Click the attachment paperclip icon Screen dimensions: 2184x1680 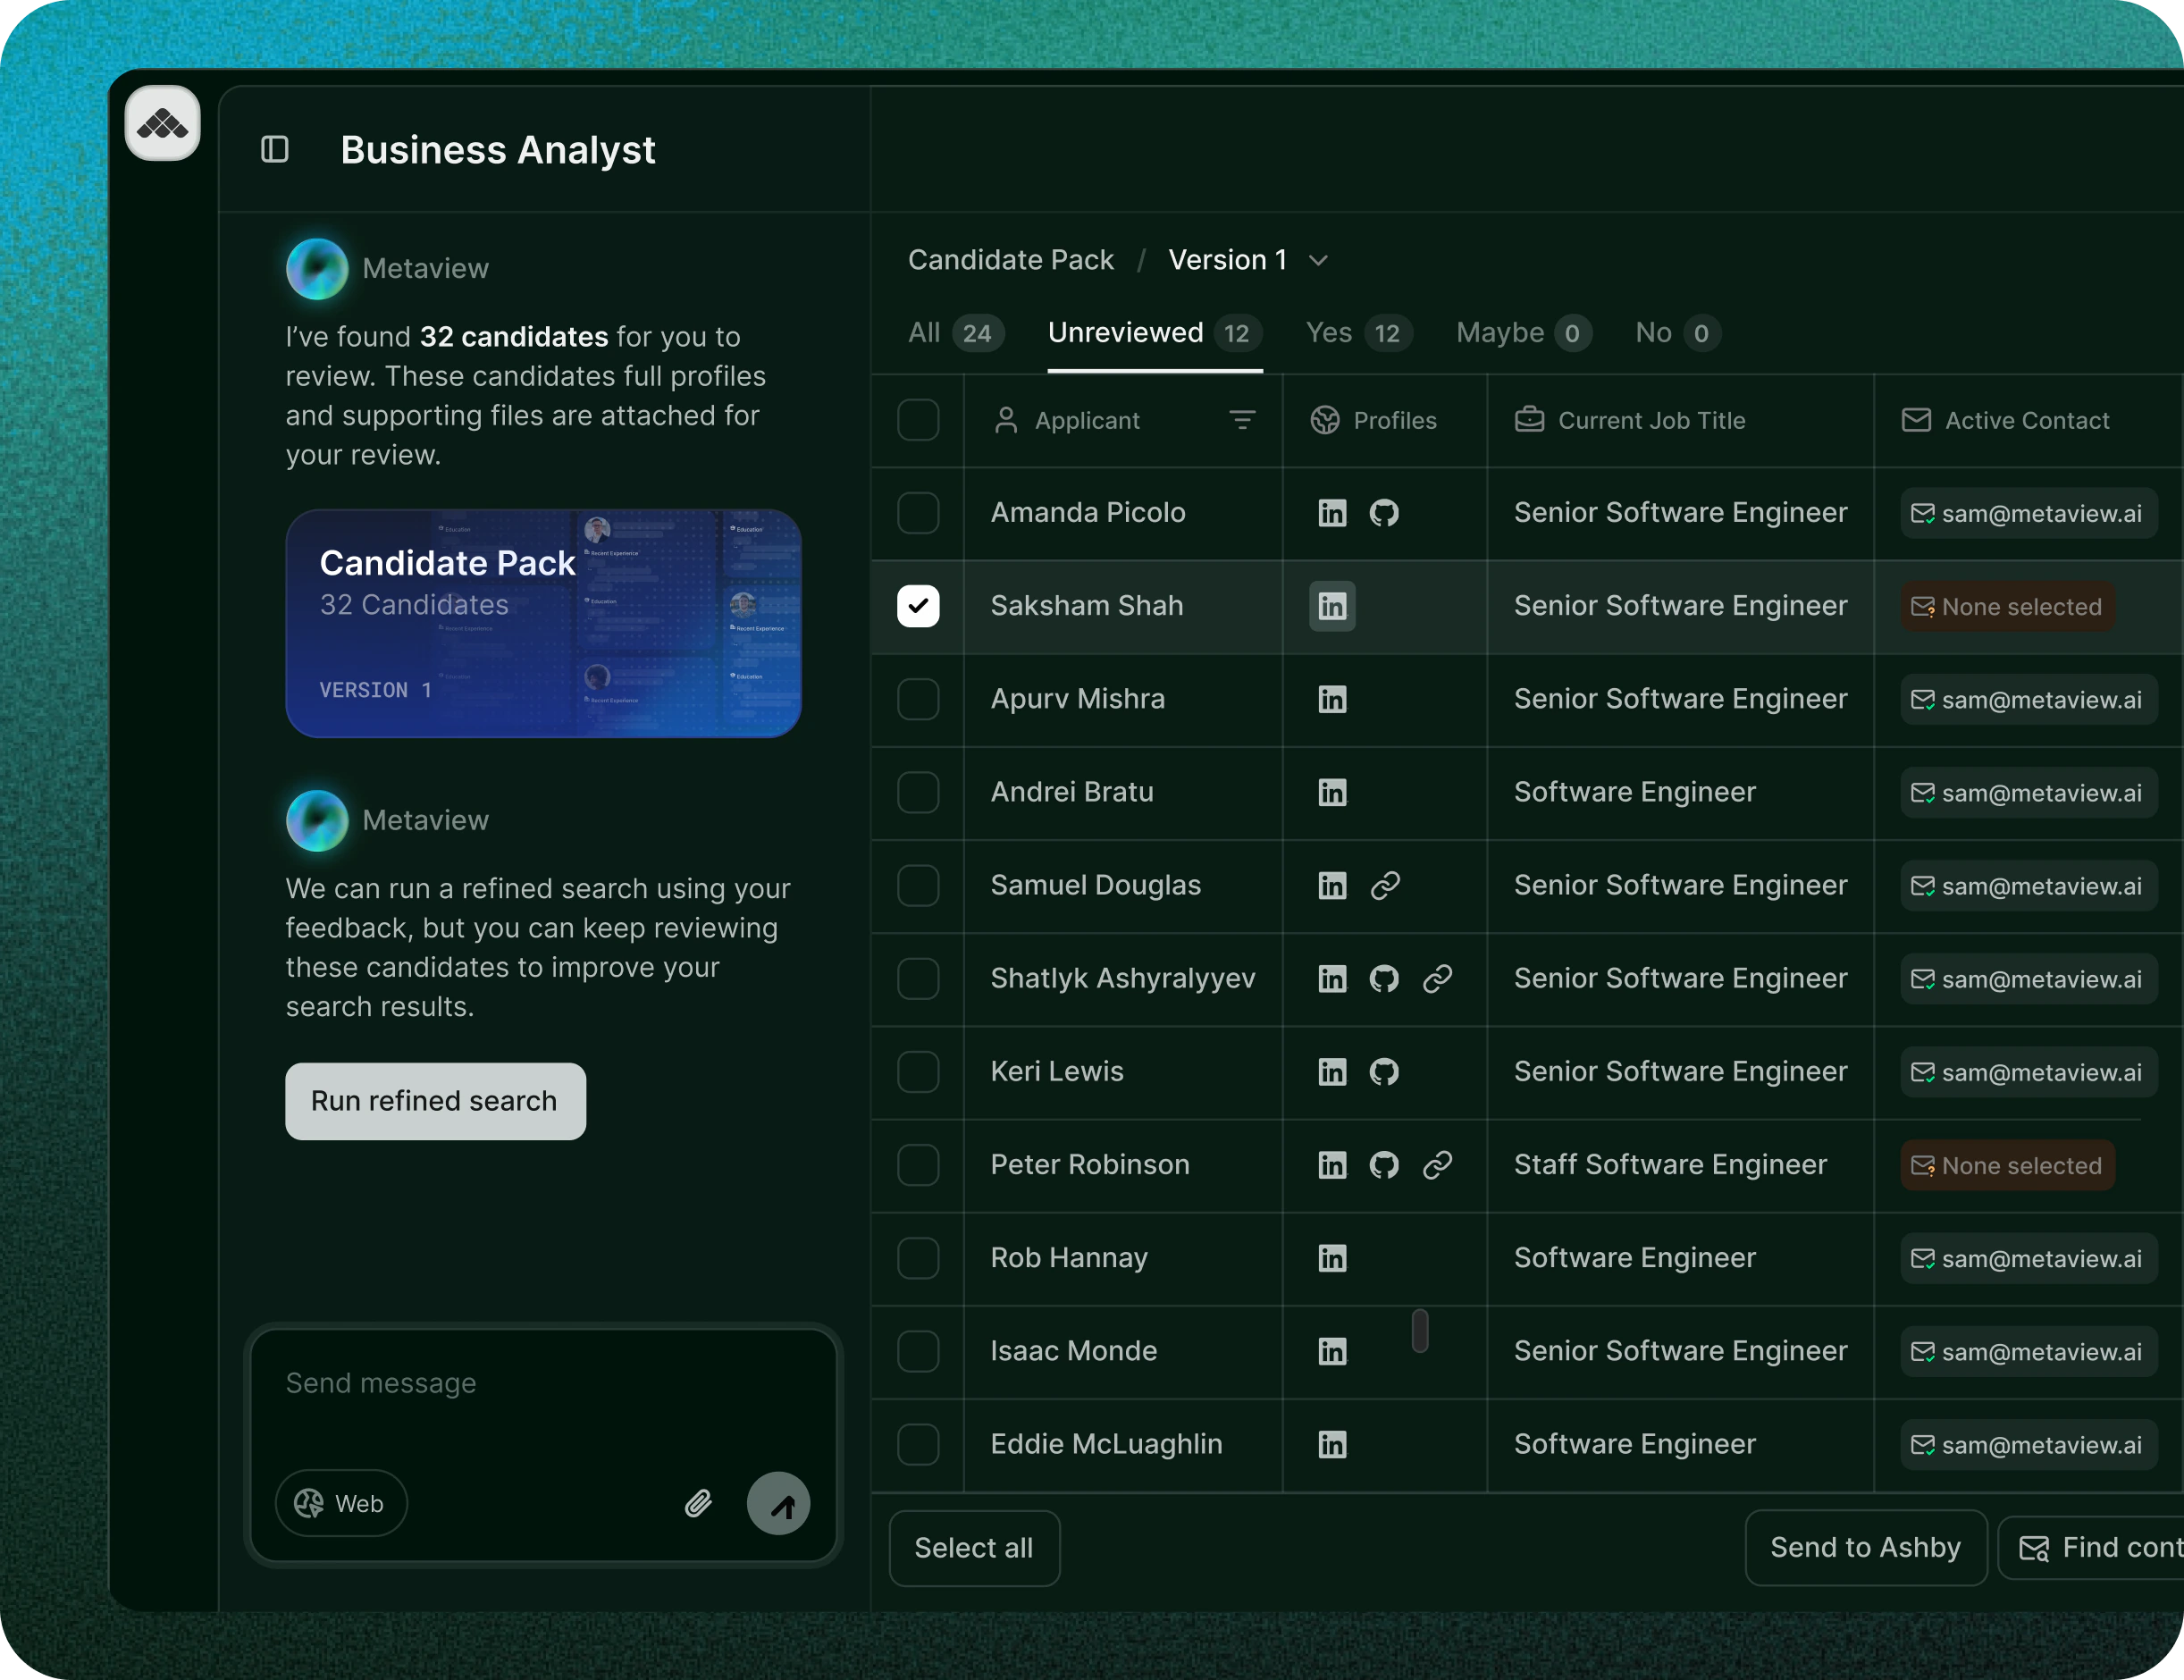click(698, 1503)
